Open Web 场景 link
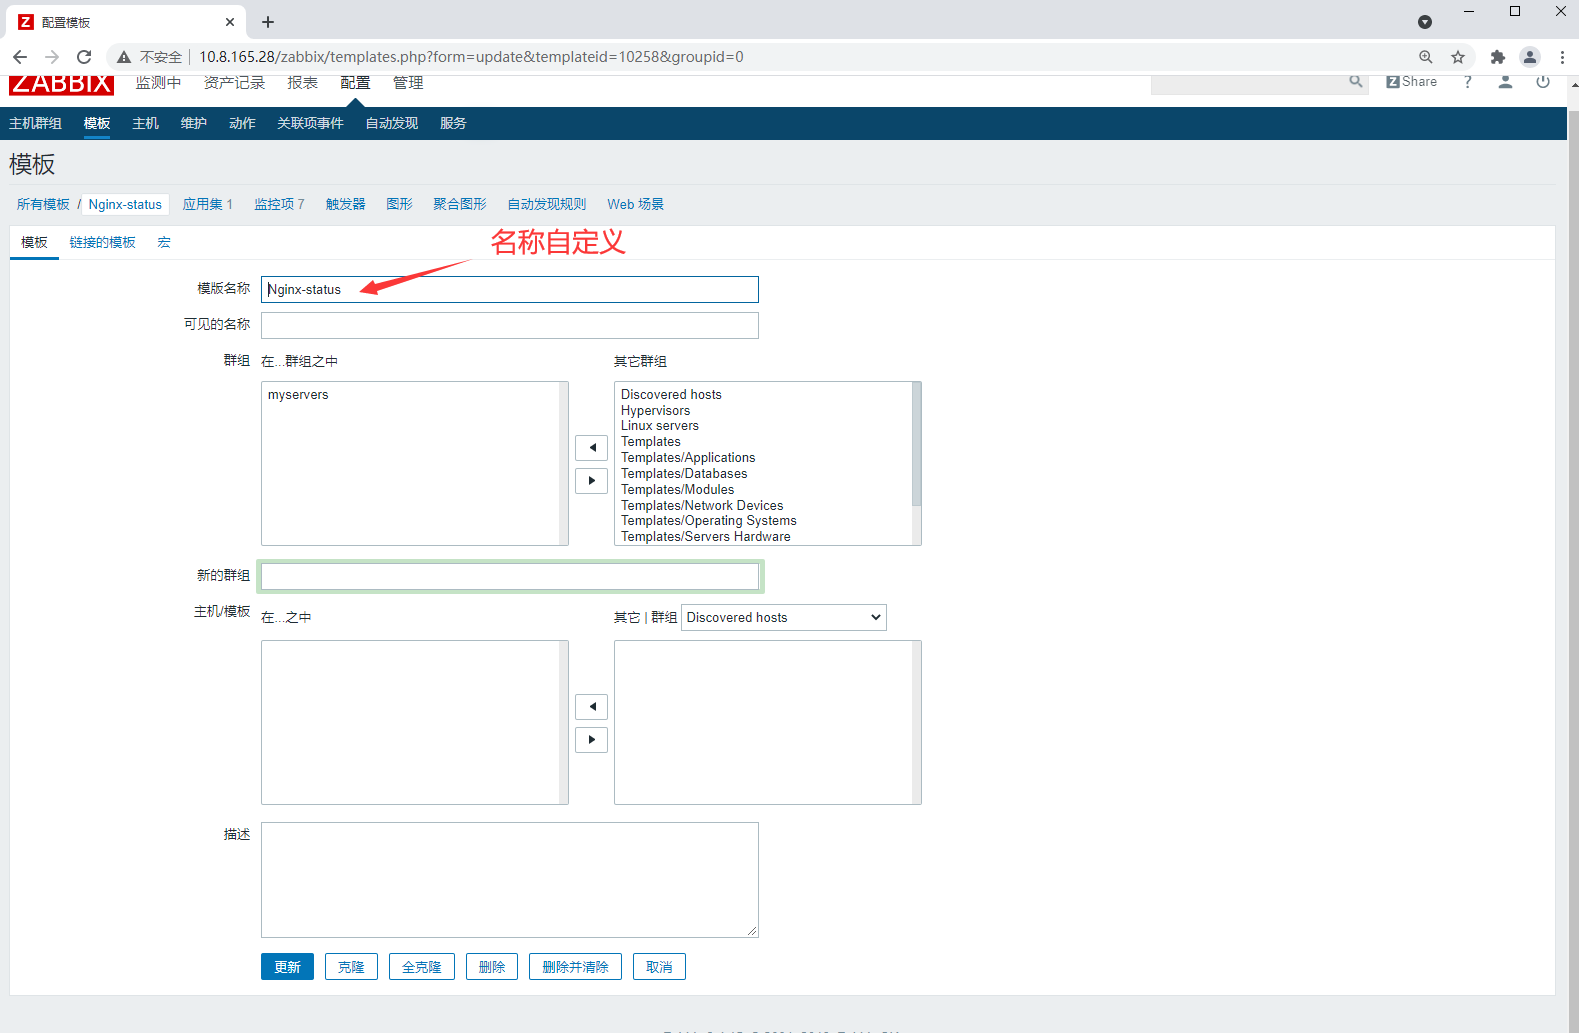 click(636, 204)
